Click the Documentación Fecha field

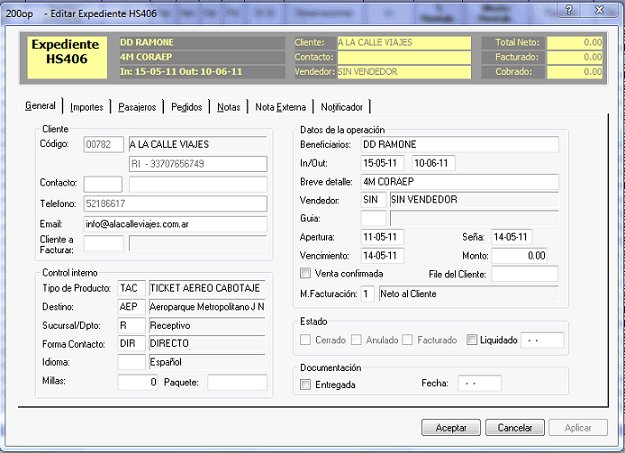point(480,383)
